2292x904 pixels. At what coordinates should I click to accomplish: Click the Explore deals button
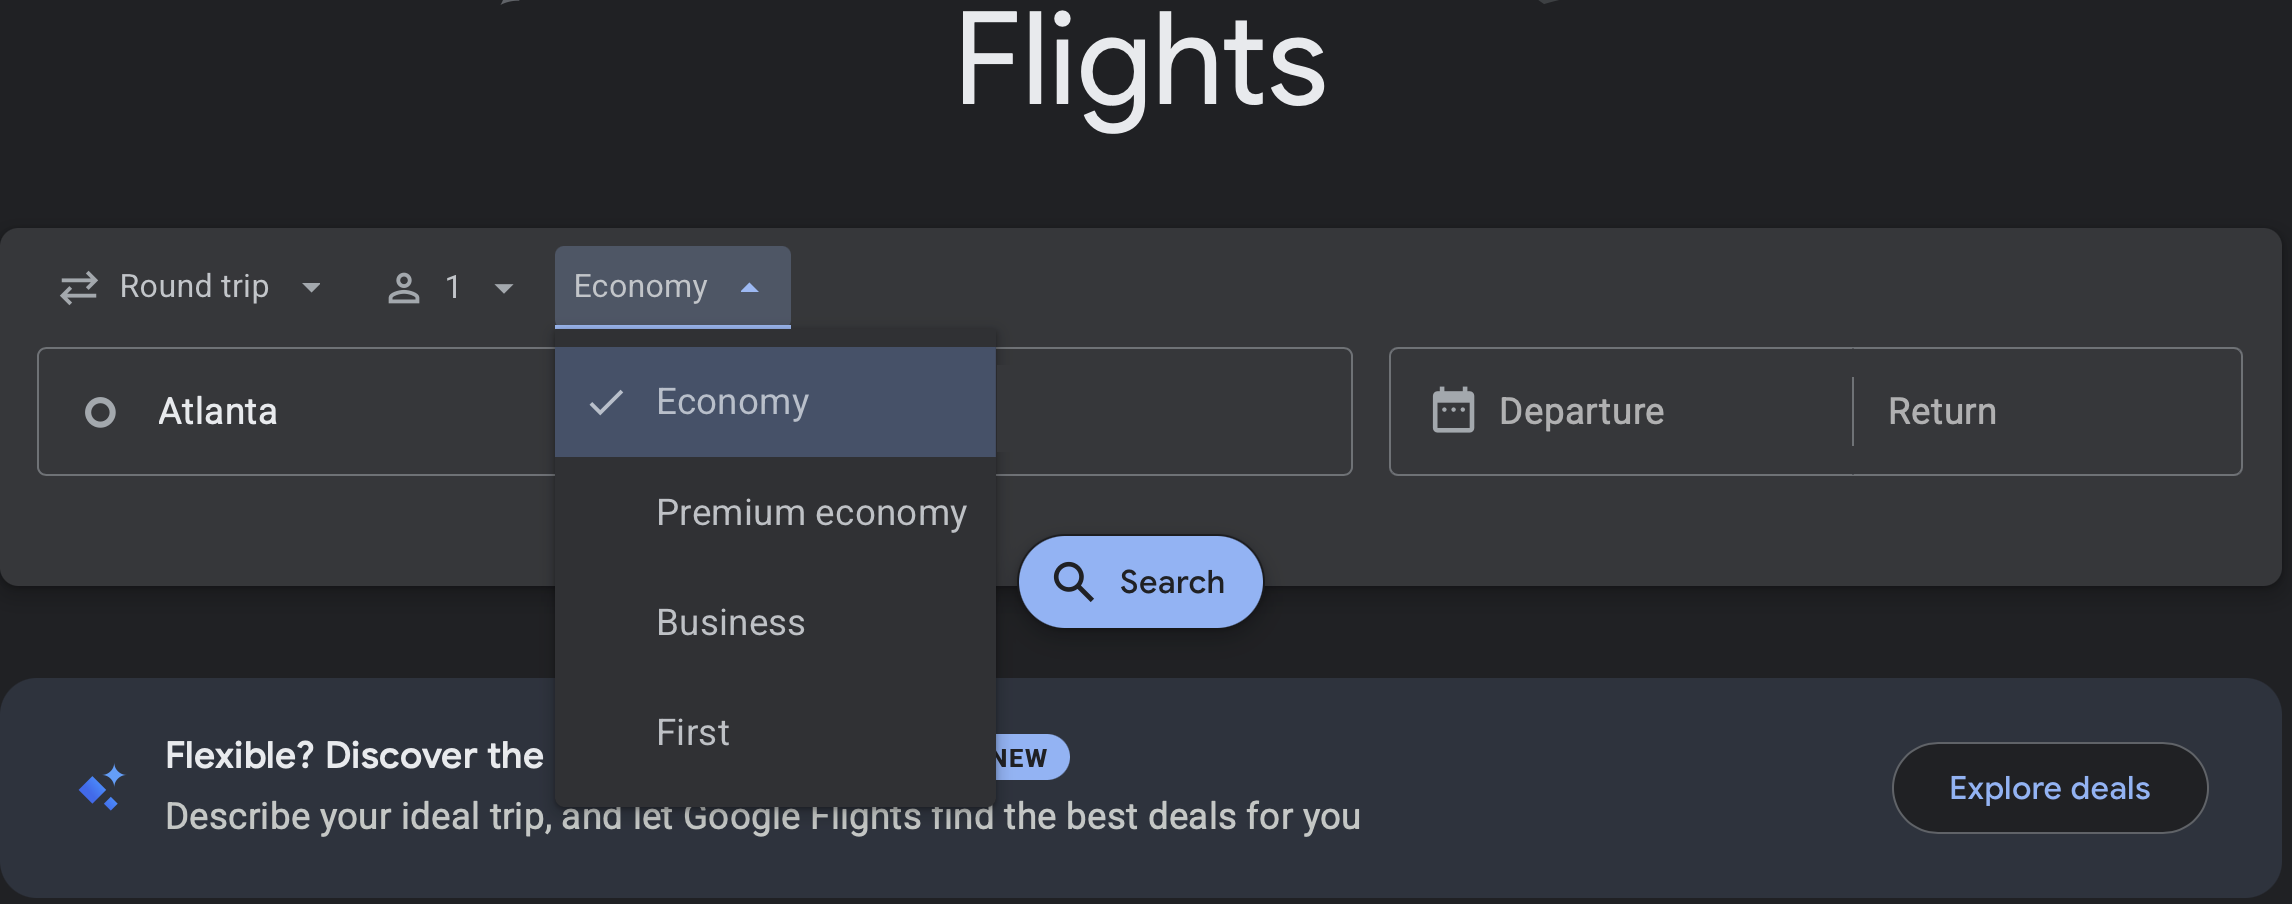[x=2049, y=788]
